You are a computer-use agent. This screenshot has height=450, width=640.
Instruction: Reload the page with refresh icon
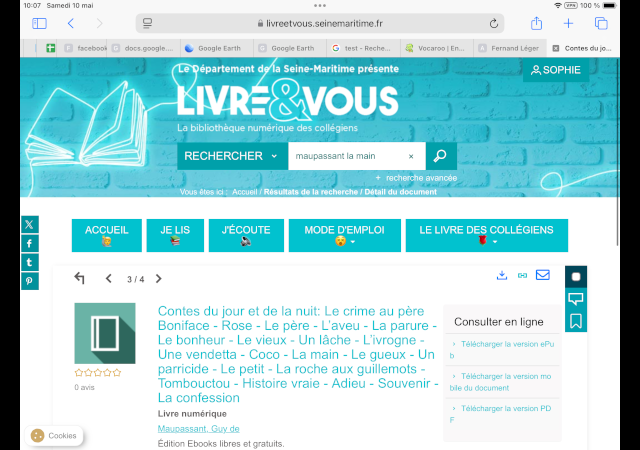[x=493, y=23]
